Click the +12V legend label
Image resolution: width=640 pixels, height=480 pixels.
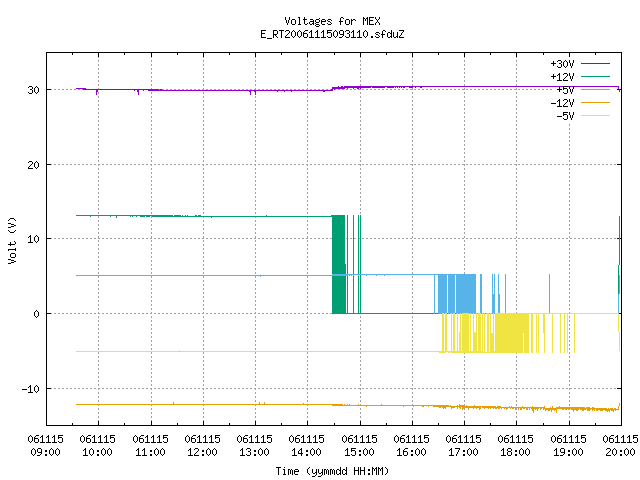(562, 77)
